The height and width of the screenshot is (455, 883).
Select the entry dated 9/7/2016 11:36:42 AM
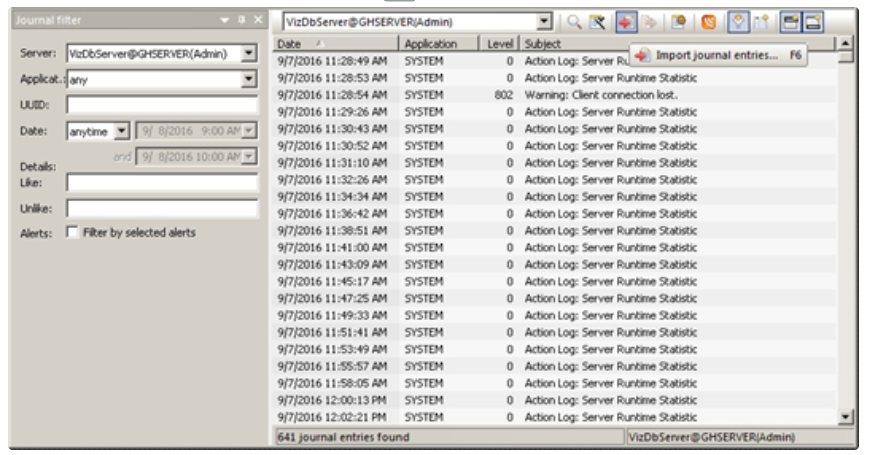[x=555, y=213]
